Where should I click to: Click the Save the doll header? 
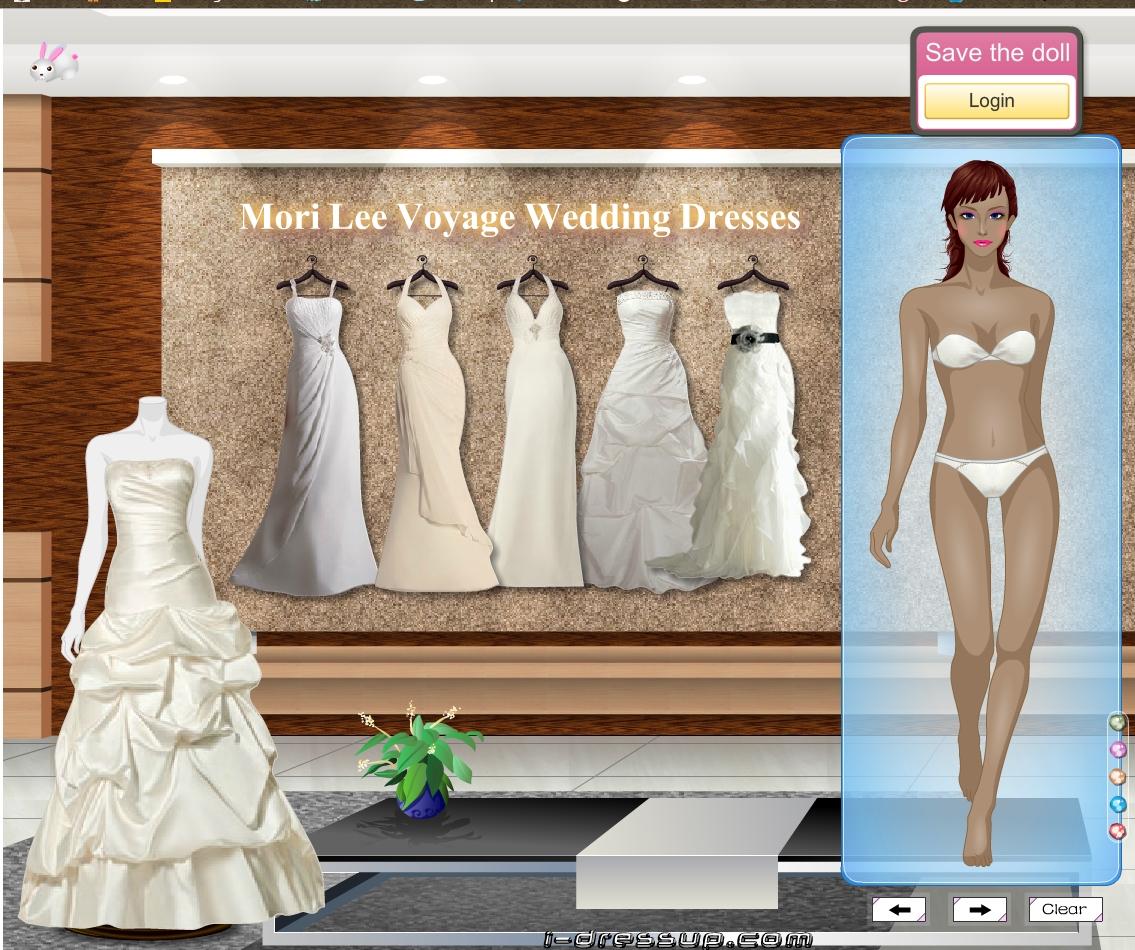point(996,53)
